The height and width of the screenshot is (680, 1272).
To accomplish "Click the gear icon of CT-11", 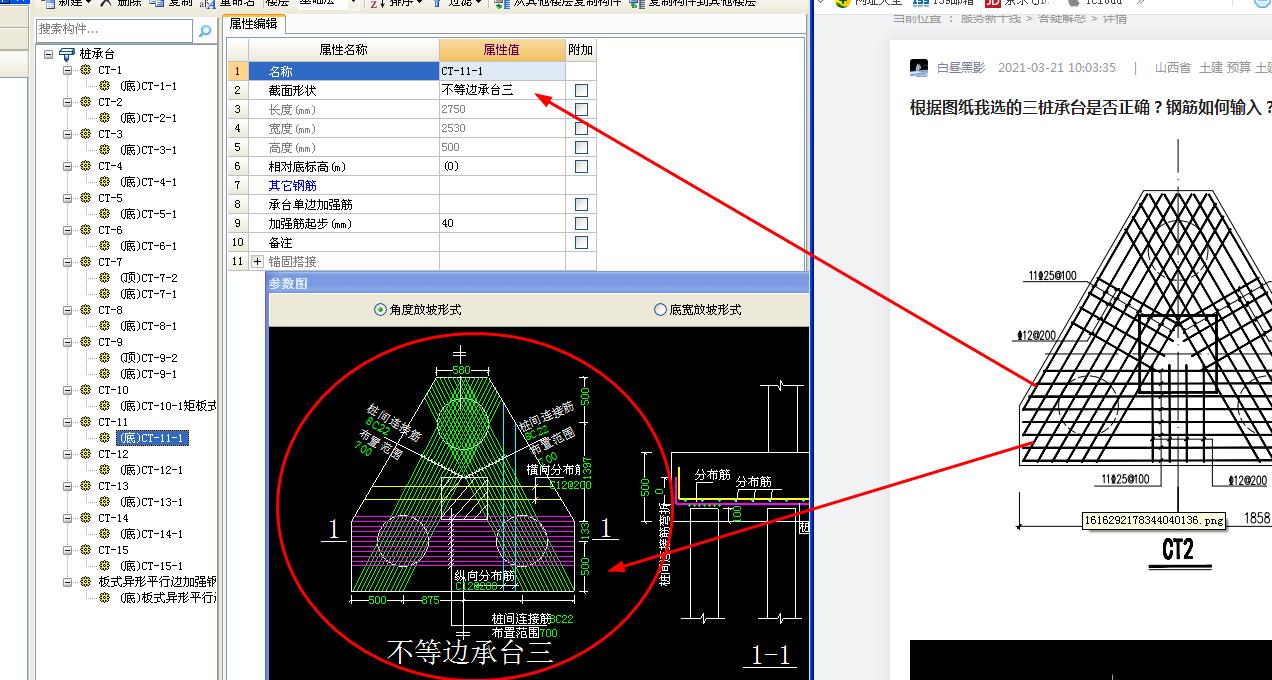I will (x=85, y=422).
